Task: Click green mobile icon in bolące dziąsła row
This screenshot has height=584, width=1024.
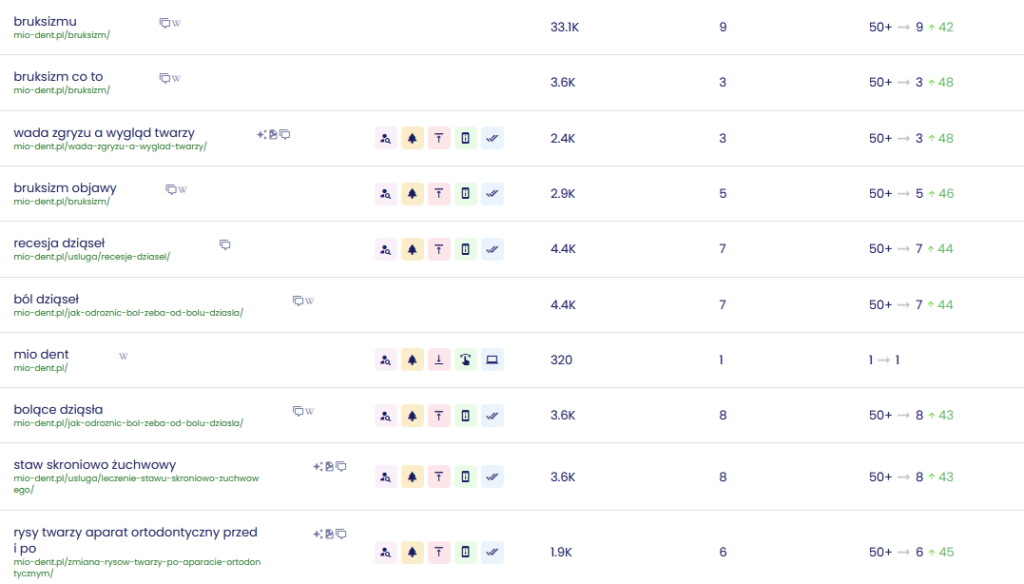Action: (465, 415)
